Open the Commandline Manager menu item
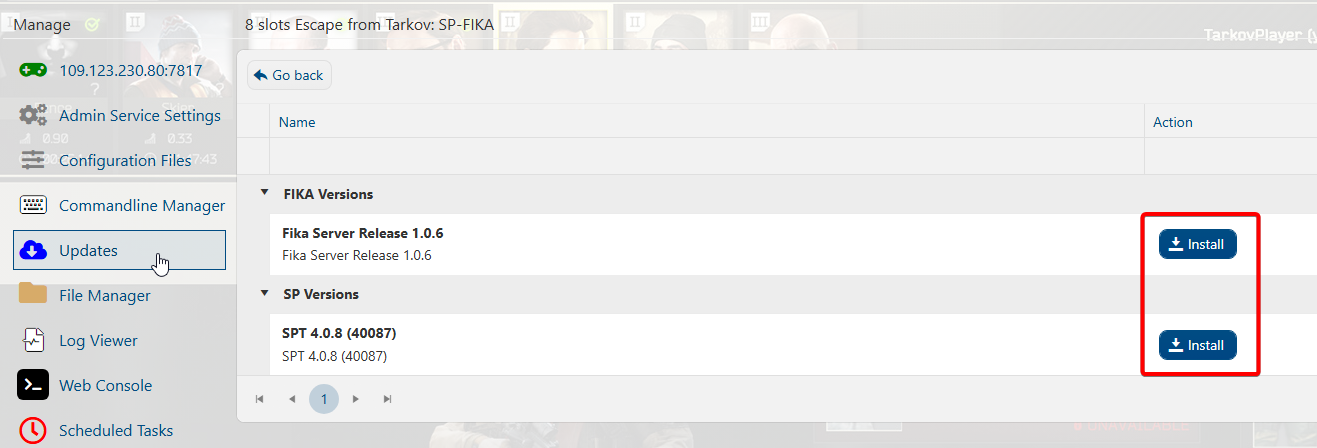This screenshot has width=1317, height=448. point(141,206)
